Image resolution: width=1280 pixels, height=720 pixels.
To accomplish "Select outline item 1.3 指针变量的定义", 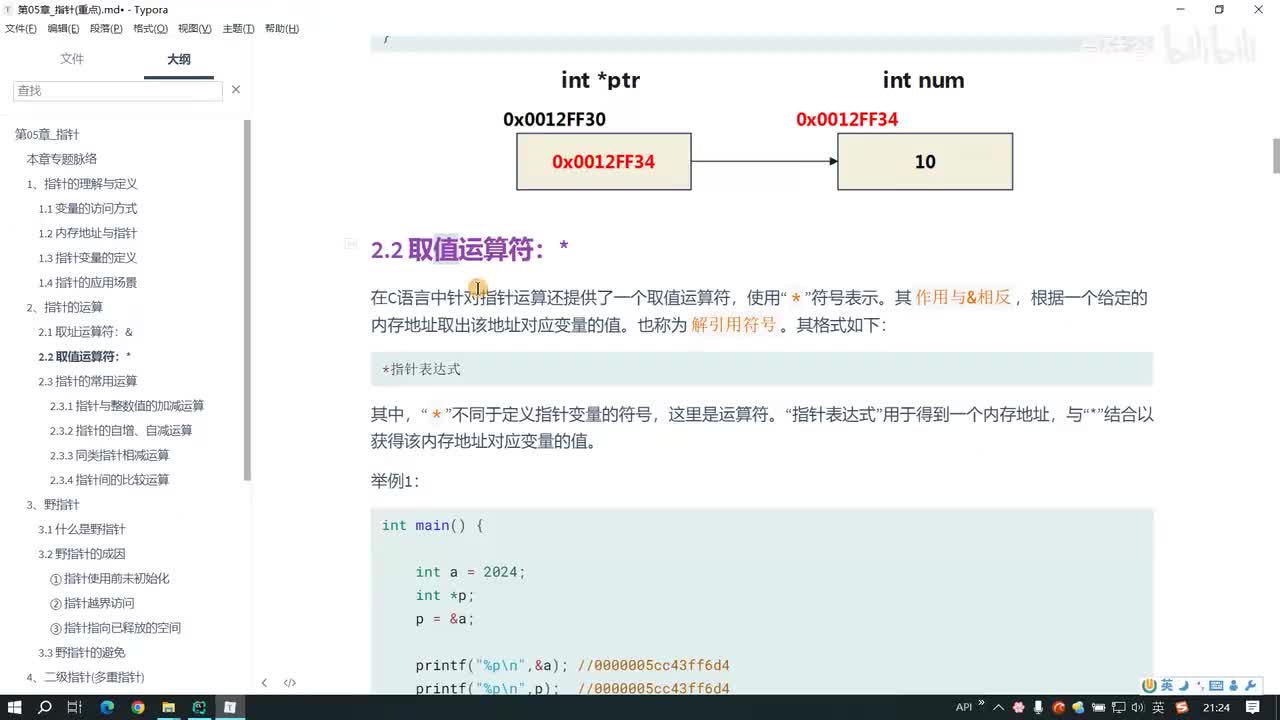I will pos(88,258).
